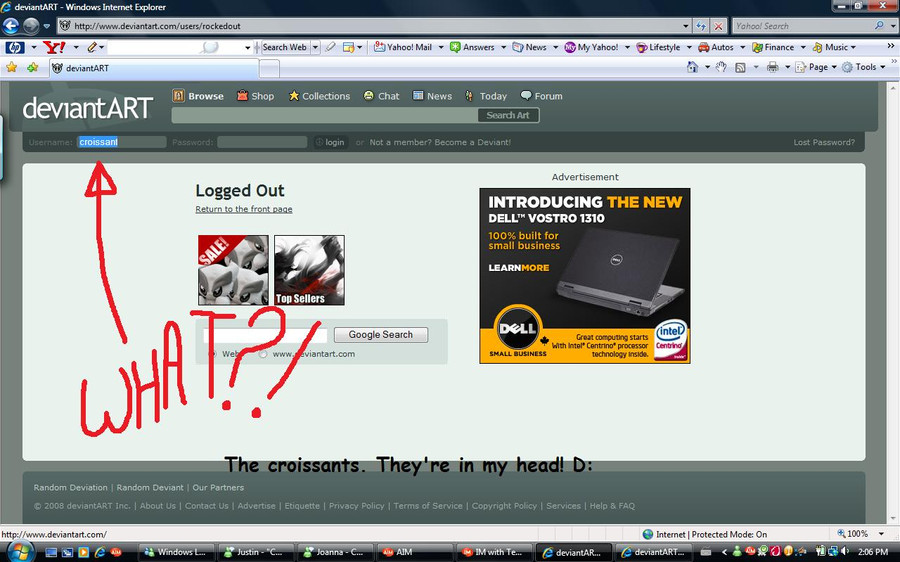Click the Random Deviation footer link
Image resolution: width=900 pixels, height=562 pixels.
point(71,487)
